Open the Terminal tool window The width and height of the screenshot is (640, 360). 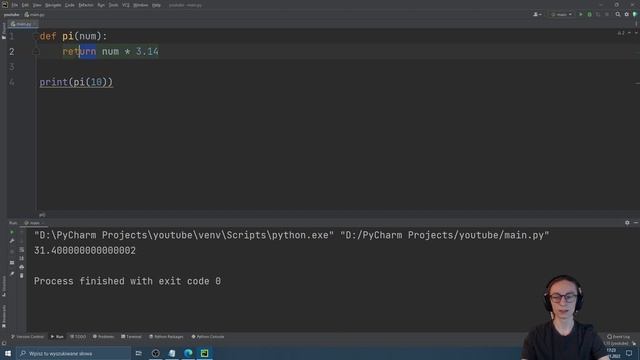131,337
